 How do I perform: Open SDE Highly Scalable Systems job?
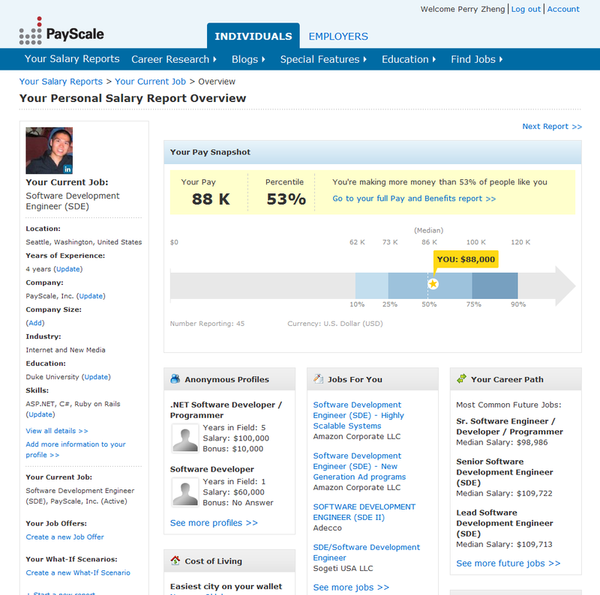pyautogui.click(x=359, y=415)
